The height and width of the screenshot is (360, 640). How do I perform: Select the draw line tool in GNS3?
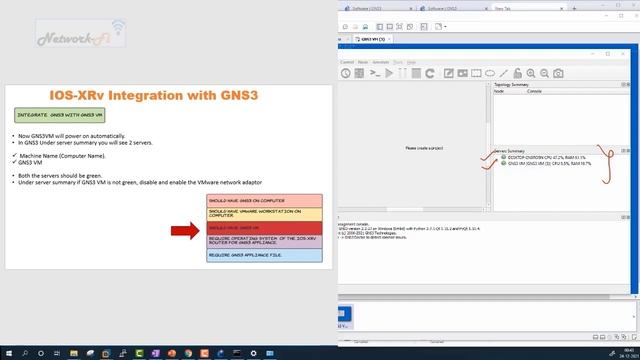504,73
